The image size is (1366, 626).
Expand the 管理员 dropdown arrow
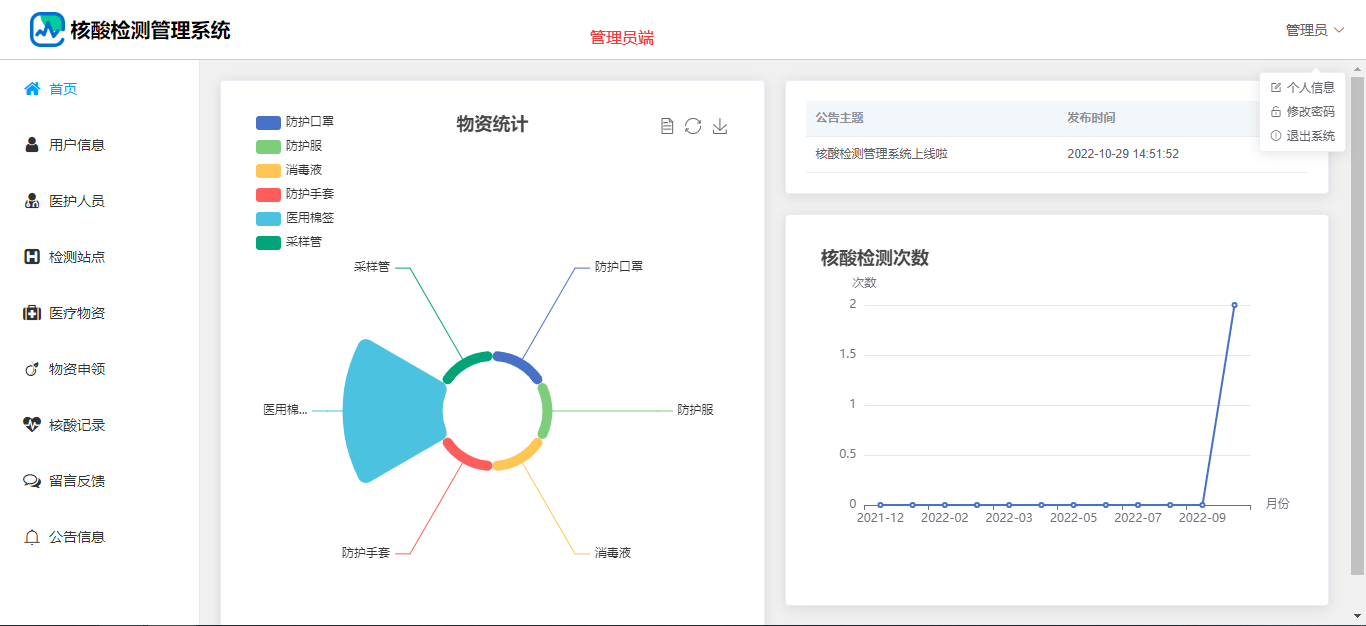(x=1339, y=31)
